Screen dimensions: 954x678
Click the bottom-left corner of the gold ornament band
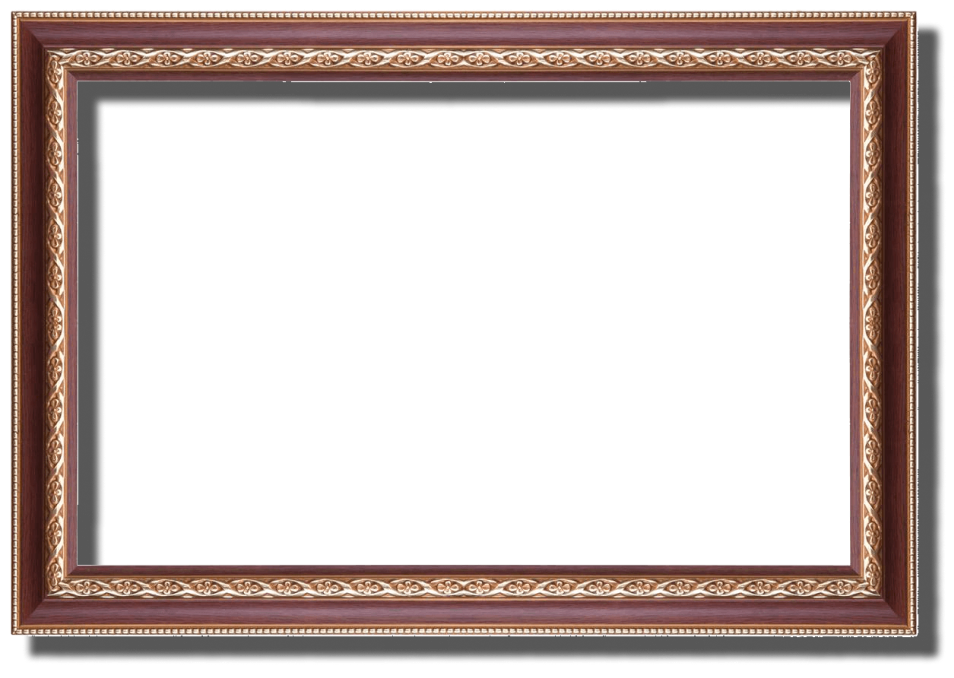pos(55,587)
